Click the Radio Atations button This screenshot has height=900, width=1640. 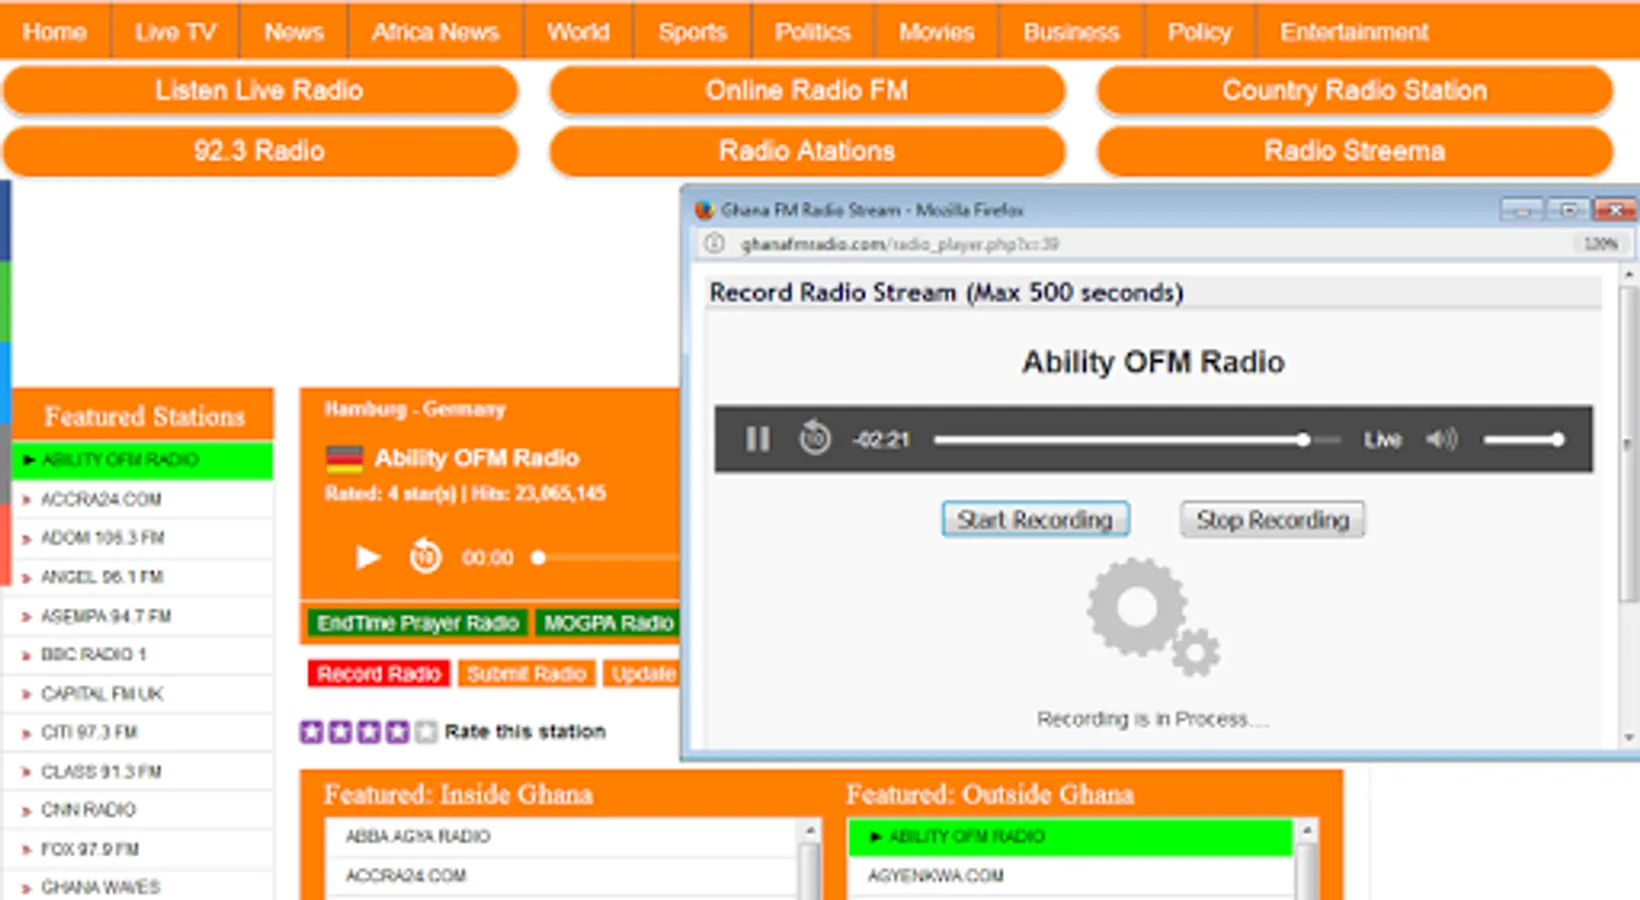point(807,151)
